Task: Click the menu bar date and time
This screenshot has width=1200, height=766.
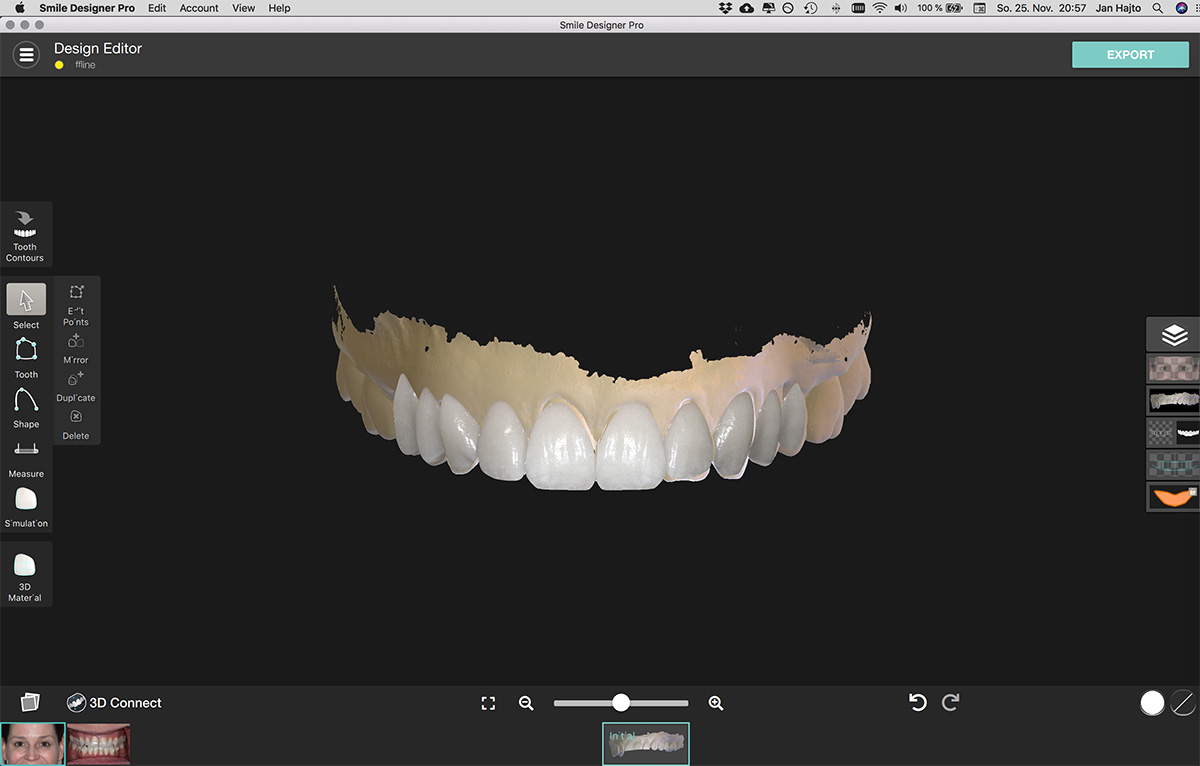Action: 1041,8
